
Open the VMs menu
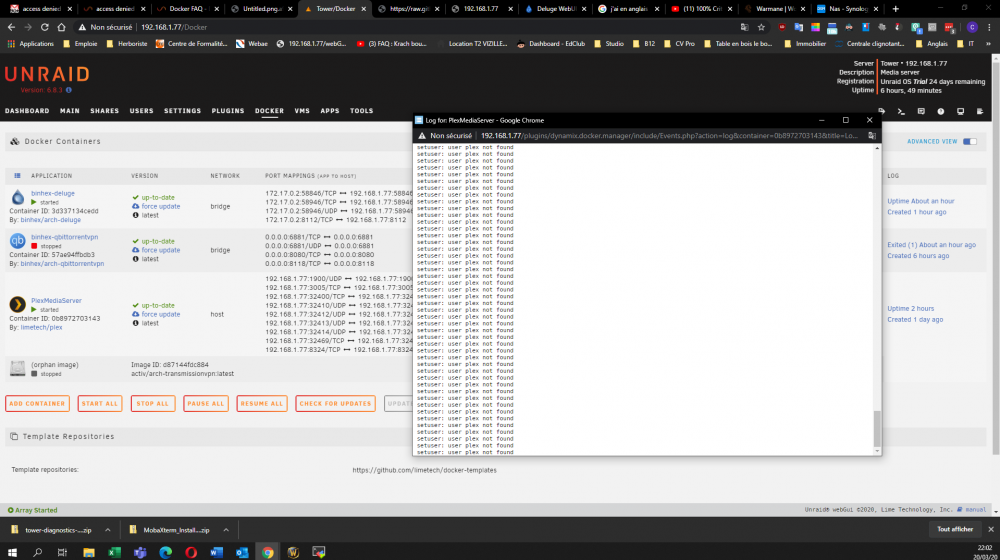[302, 111]
